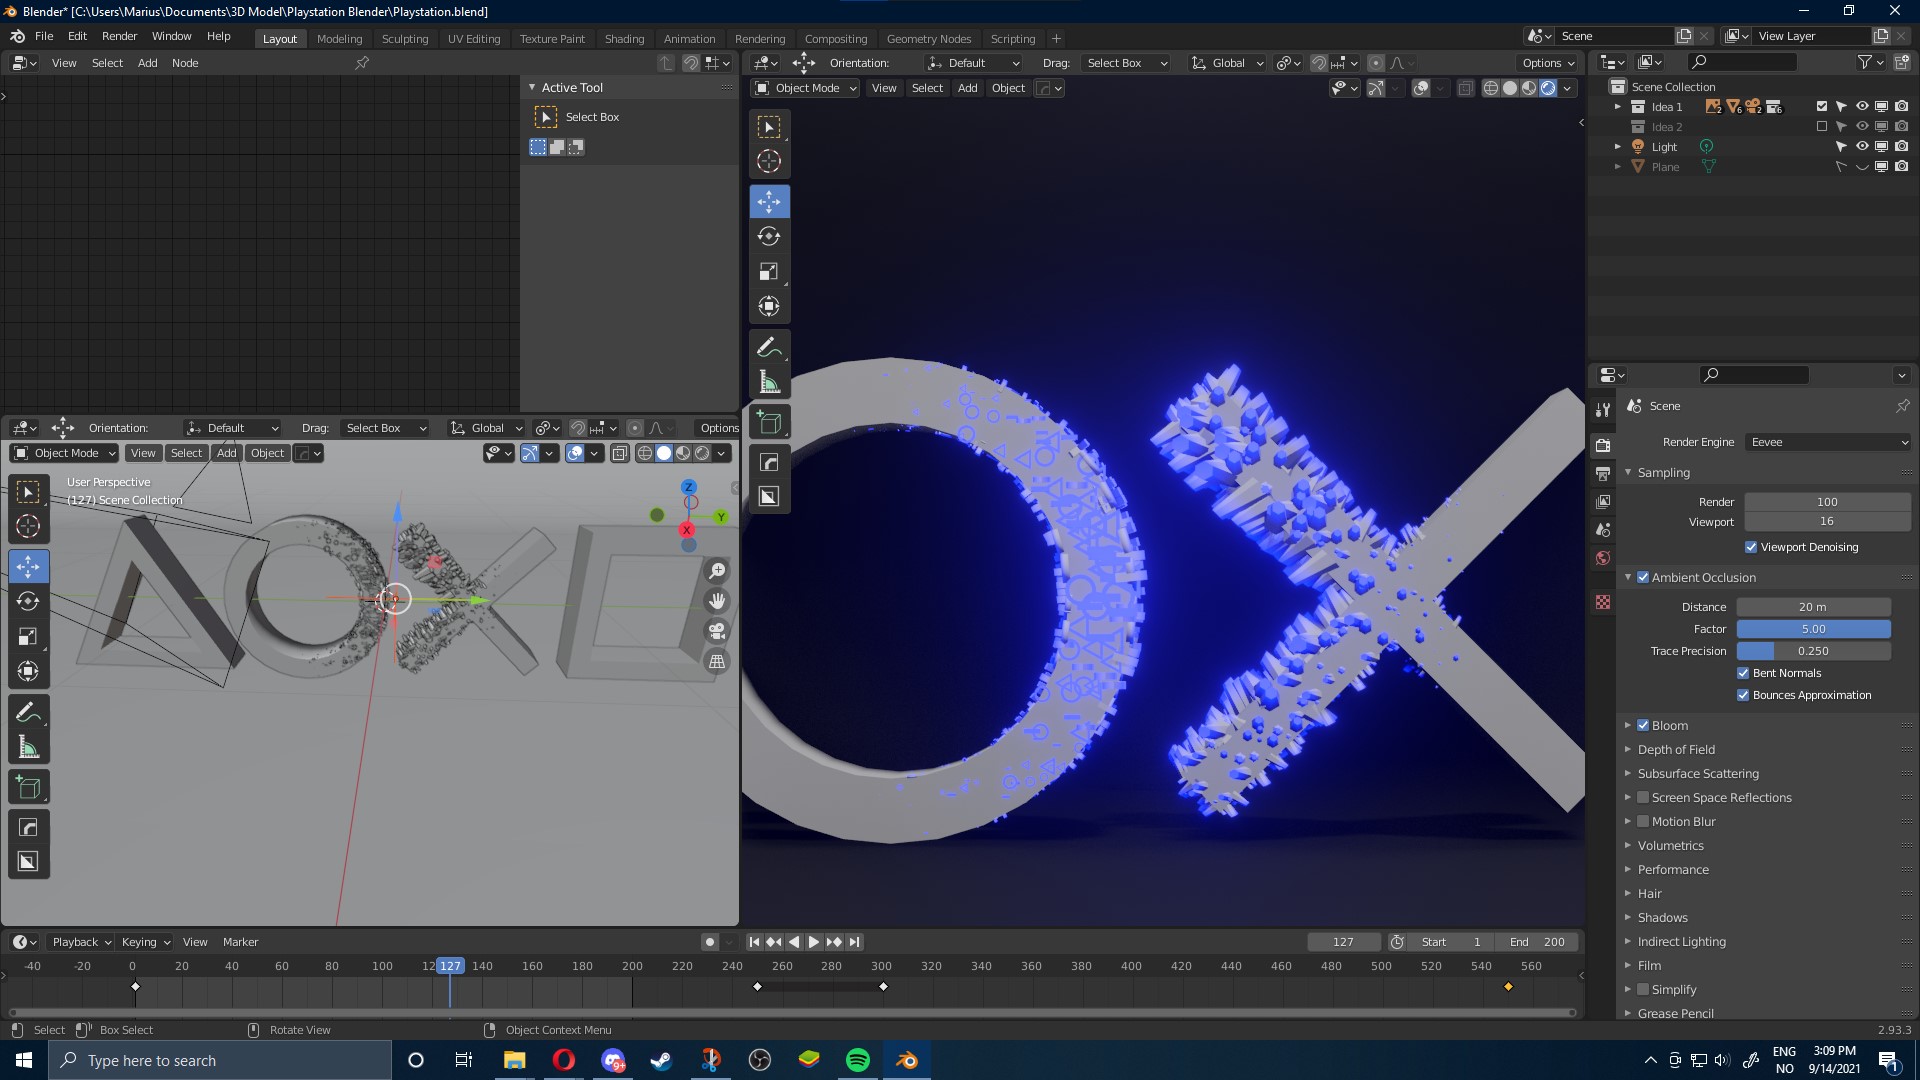Switch to the Geometry Nodes workspace tab
Viewport: 1920px width, 1080px height.
point(928,38)
